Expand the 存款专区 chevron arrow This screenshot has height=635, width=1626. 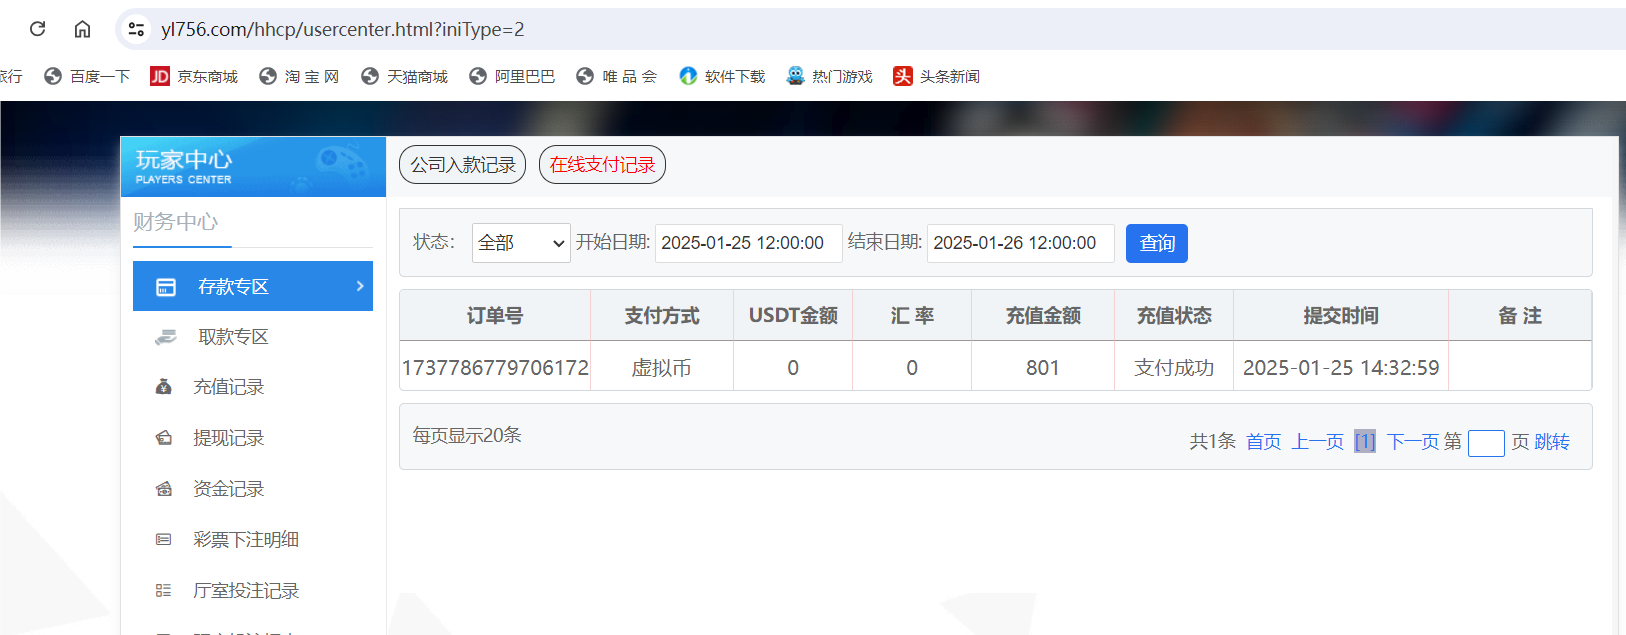coord(360,286)
